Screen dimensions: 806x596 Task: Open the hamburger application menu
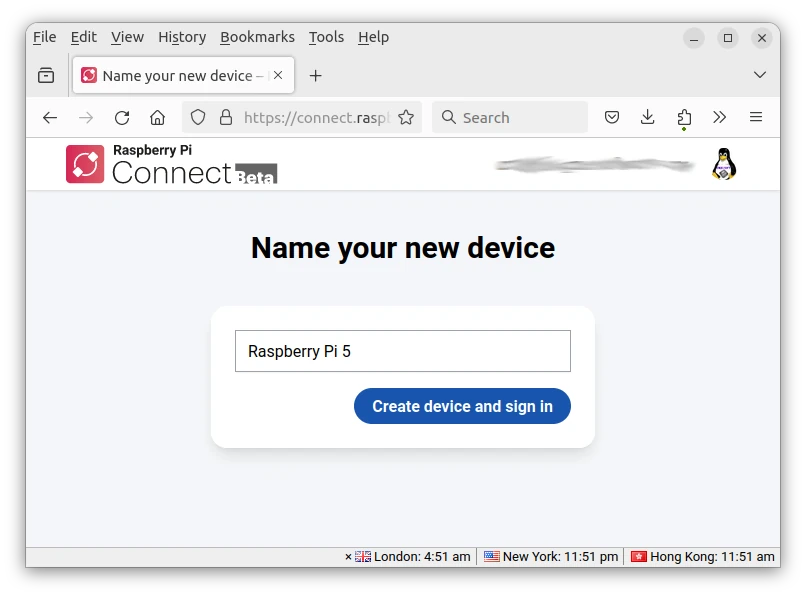tap(756, 117)
